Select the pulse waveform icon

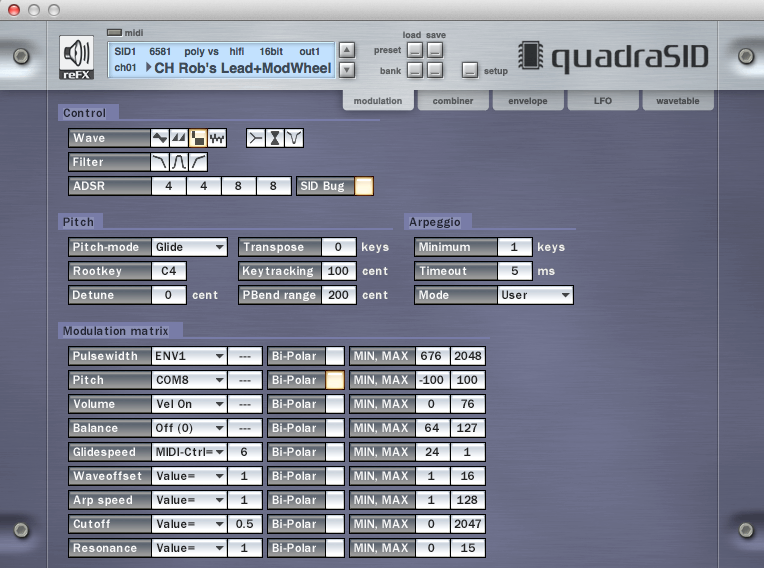tap(196, 138)
